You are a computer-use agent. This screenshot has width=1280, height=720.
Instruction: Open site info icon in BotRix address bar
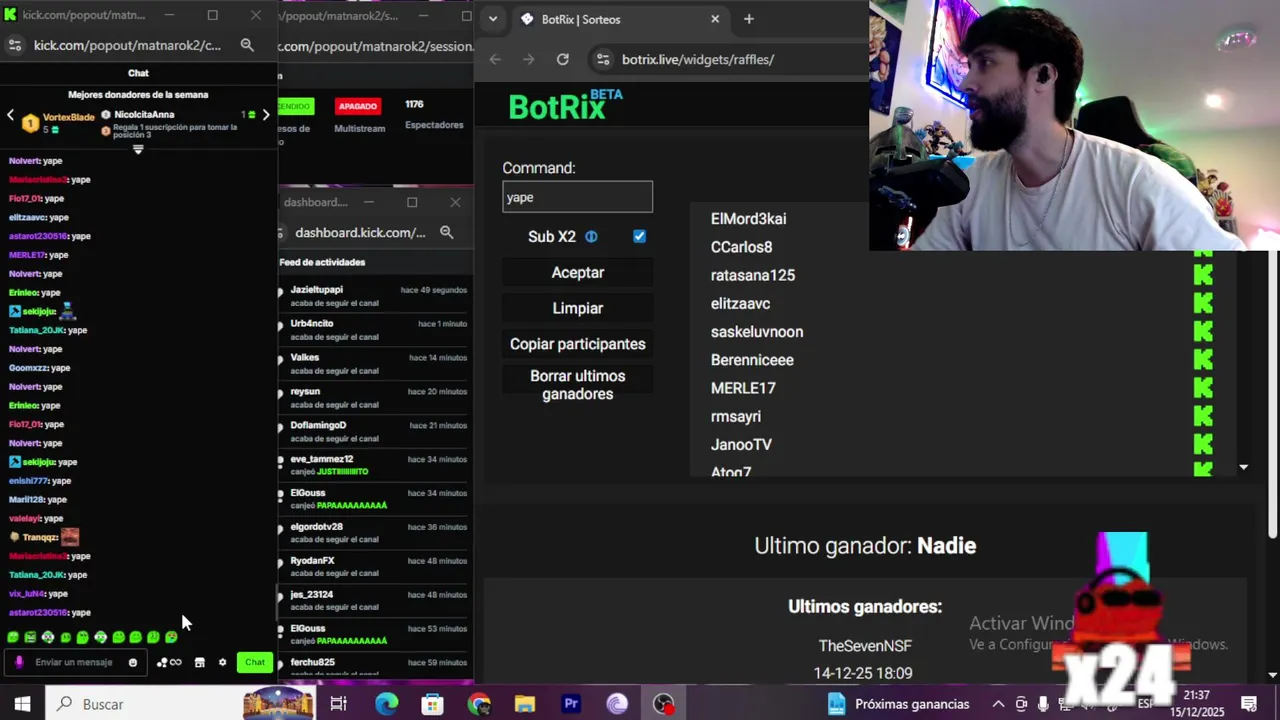[602, 59]
